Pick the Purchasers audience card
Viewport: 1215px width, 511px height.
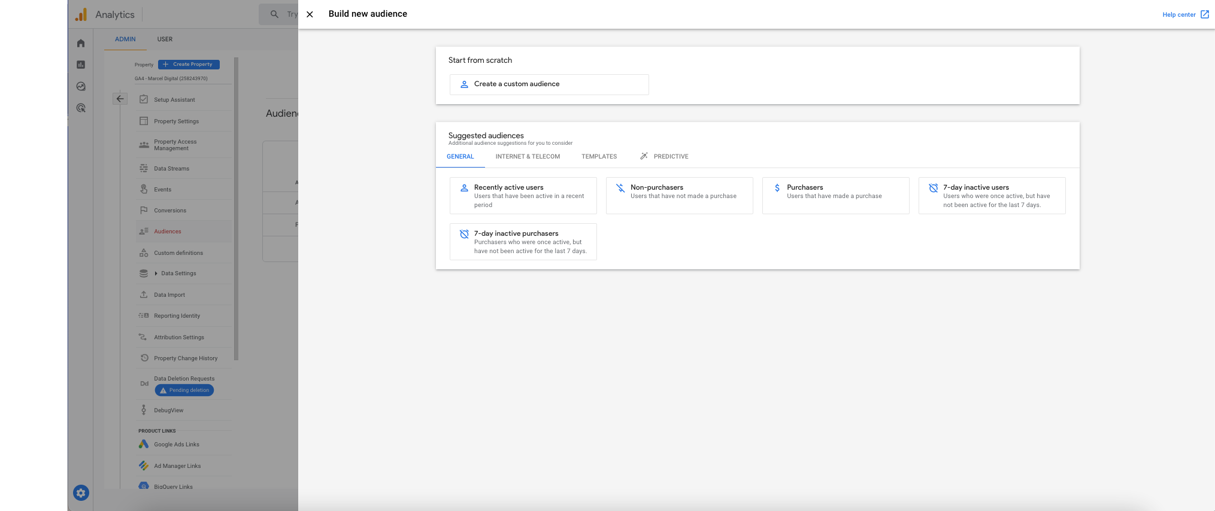835,196
